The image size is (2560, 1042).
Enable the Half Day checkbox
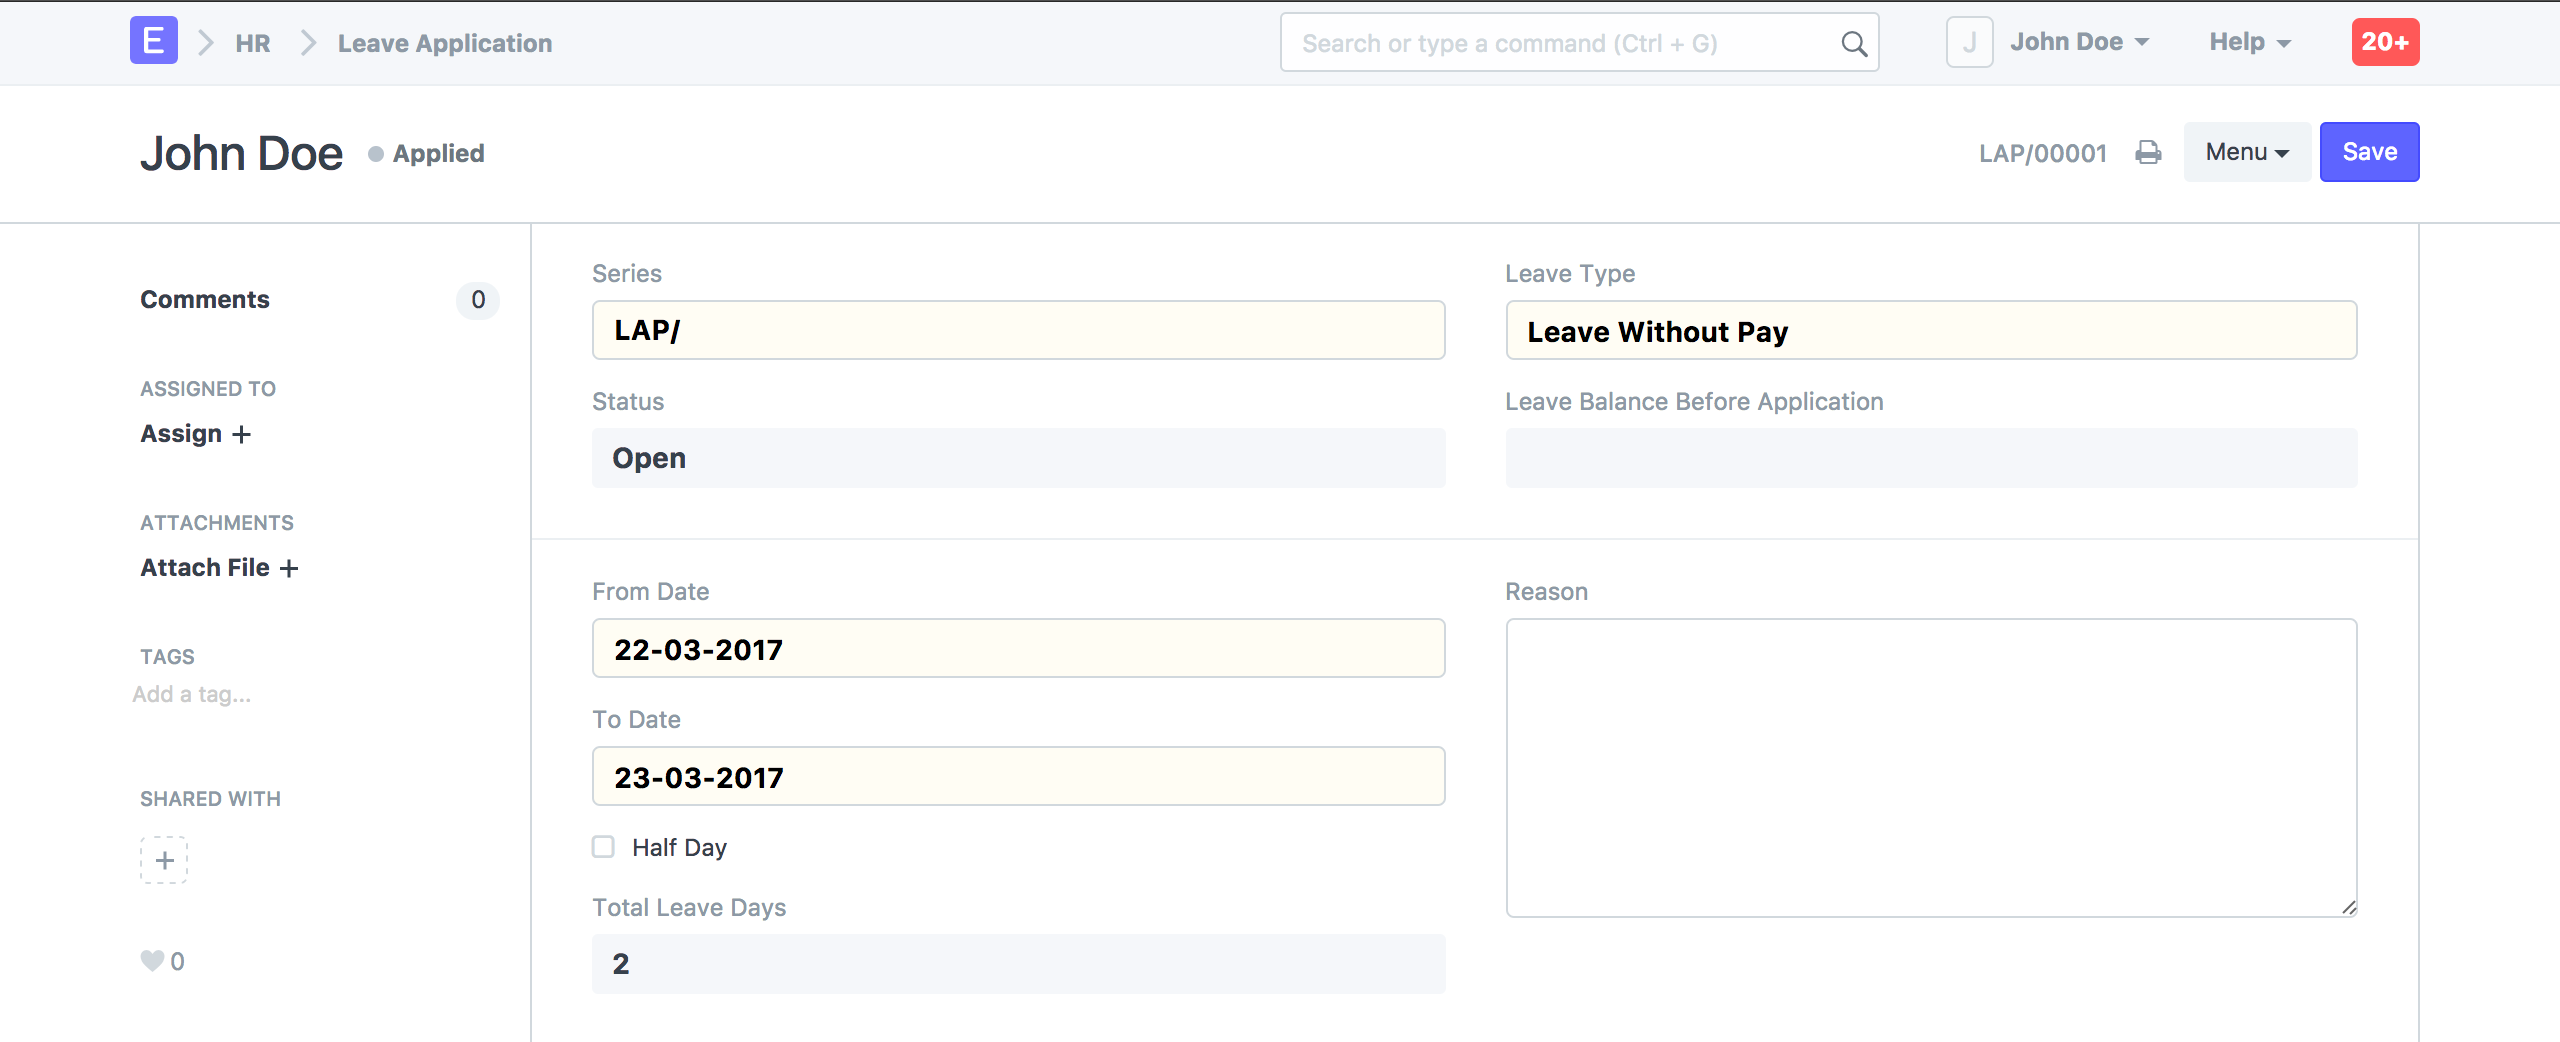click(603, 847)
